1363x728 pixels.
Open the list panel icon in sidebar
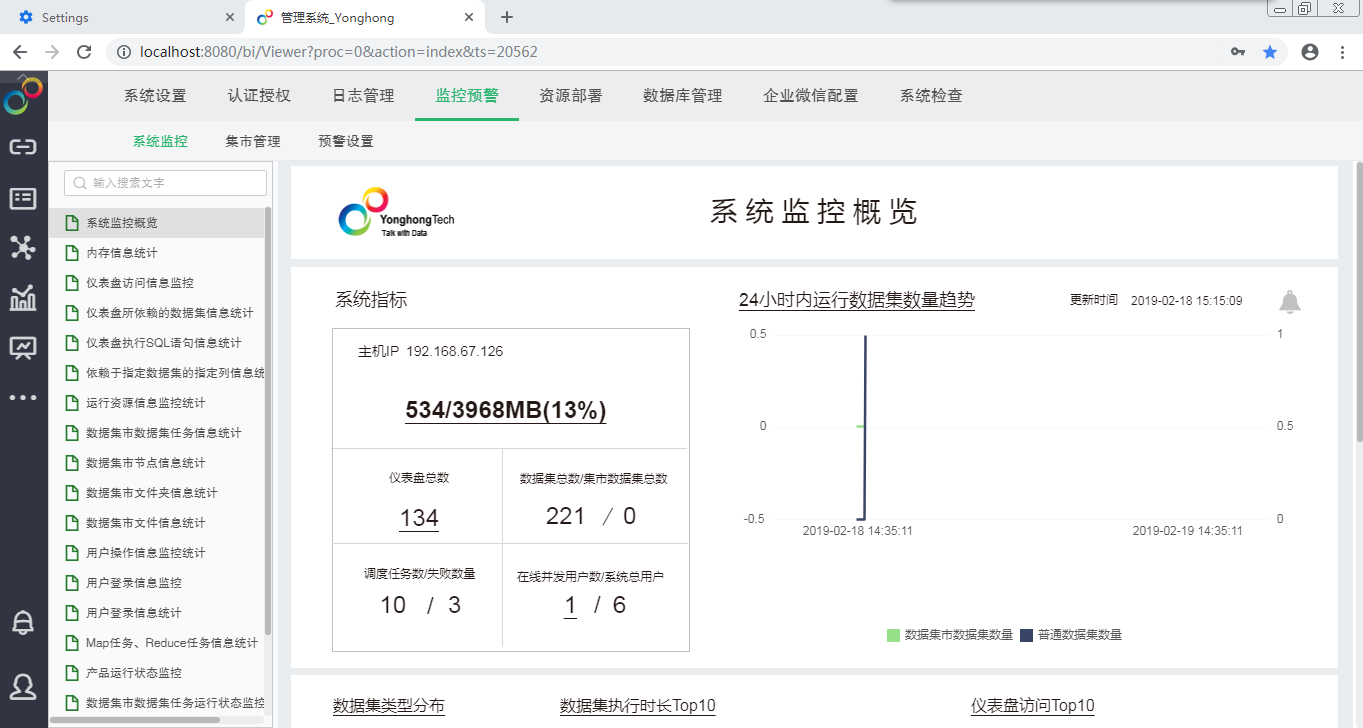point(22,198)
